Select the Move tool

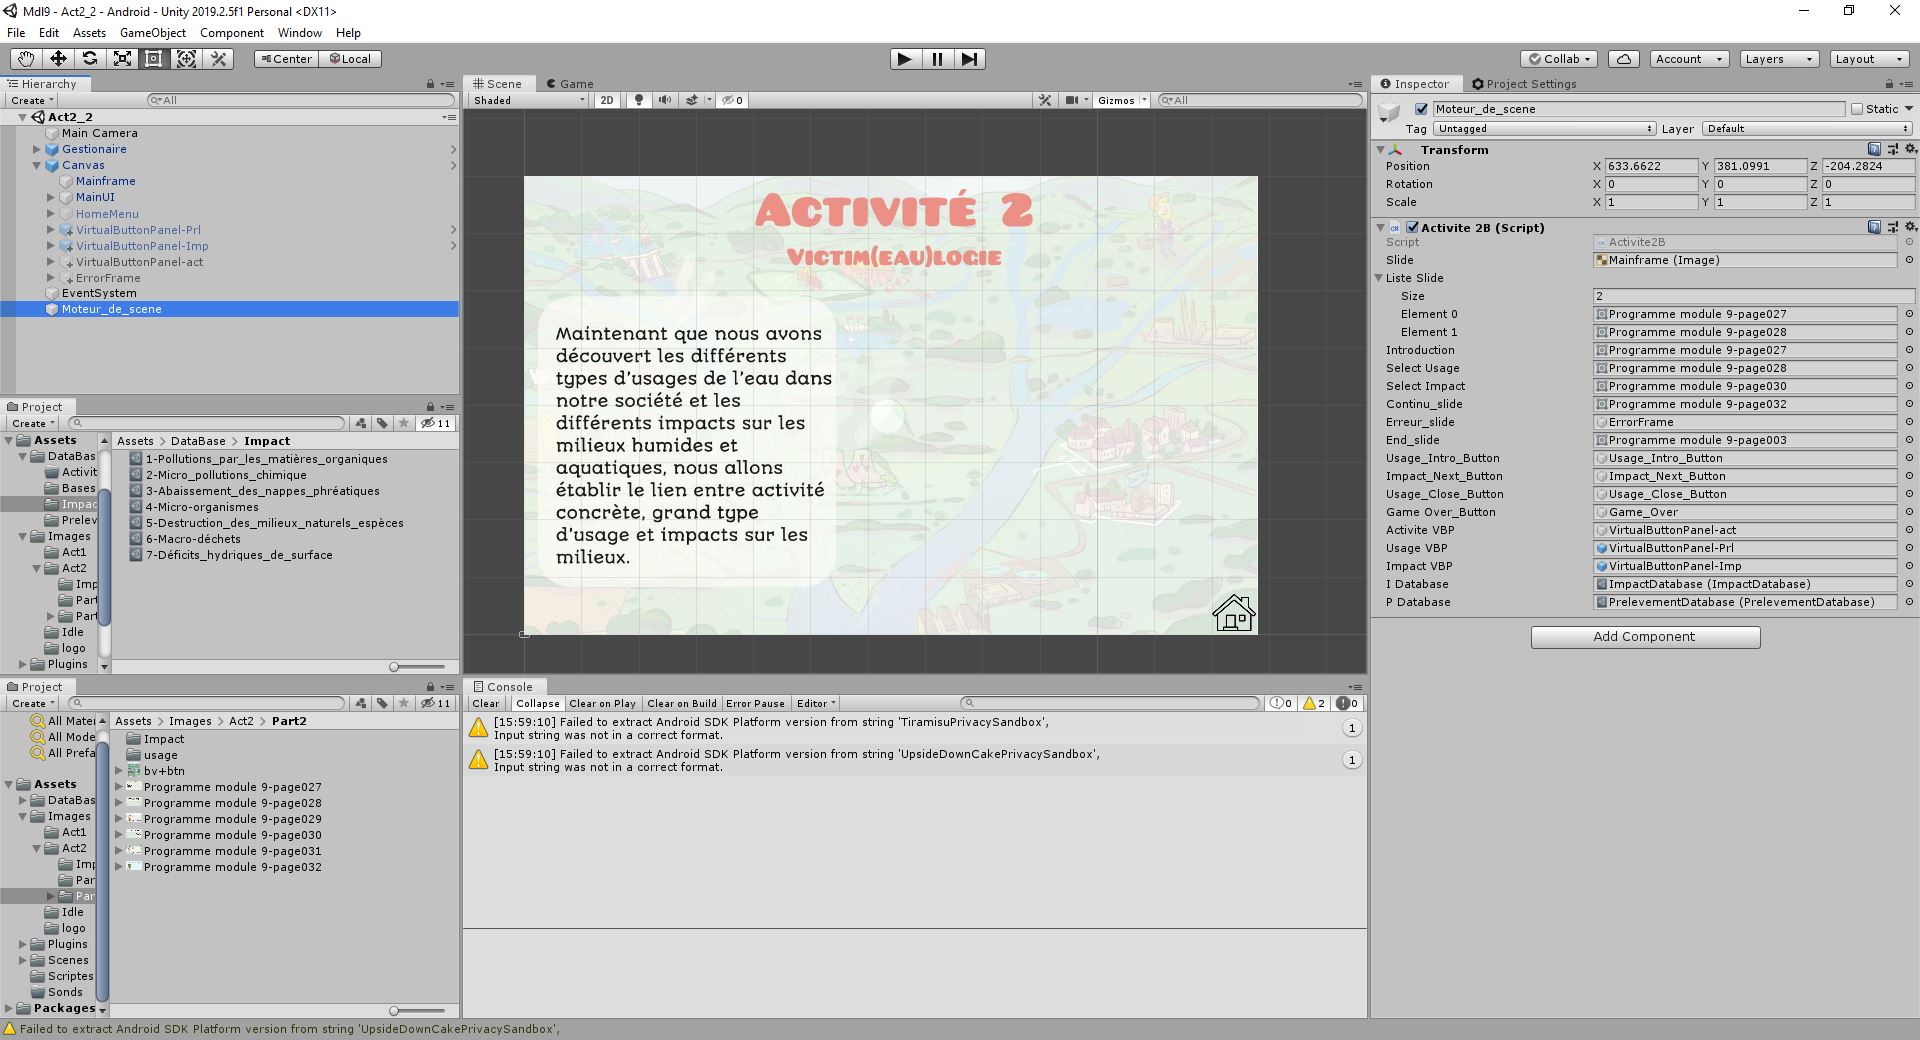point(58,59)
